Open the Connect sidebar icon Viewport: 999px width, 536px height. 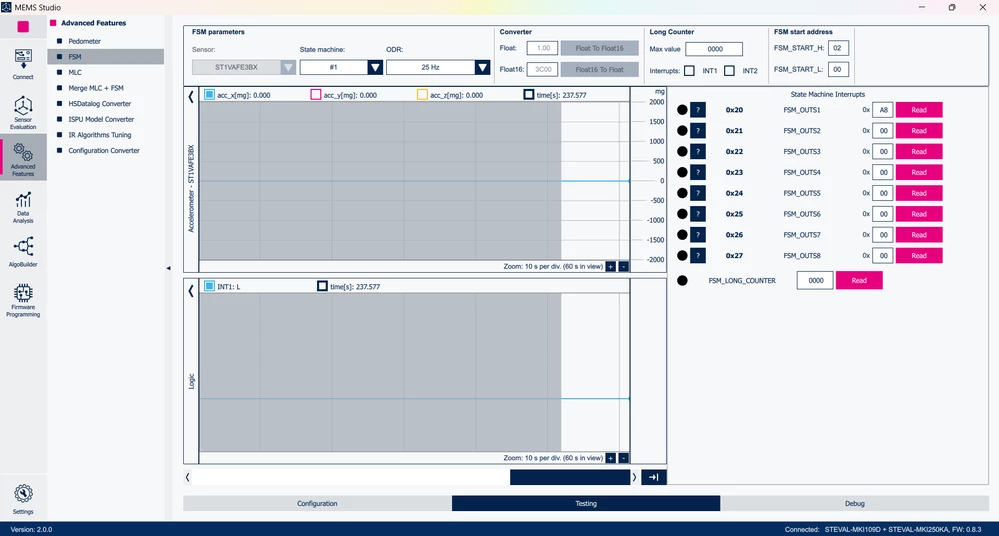(x=23, y=64)
